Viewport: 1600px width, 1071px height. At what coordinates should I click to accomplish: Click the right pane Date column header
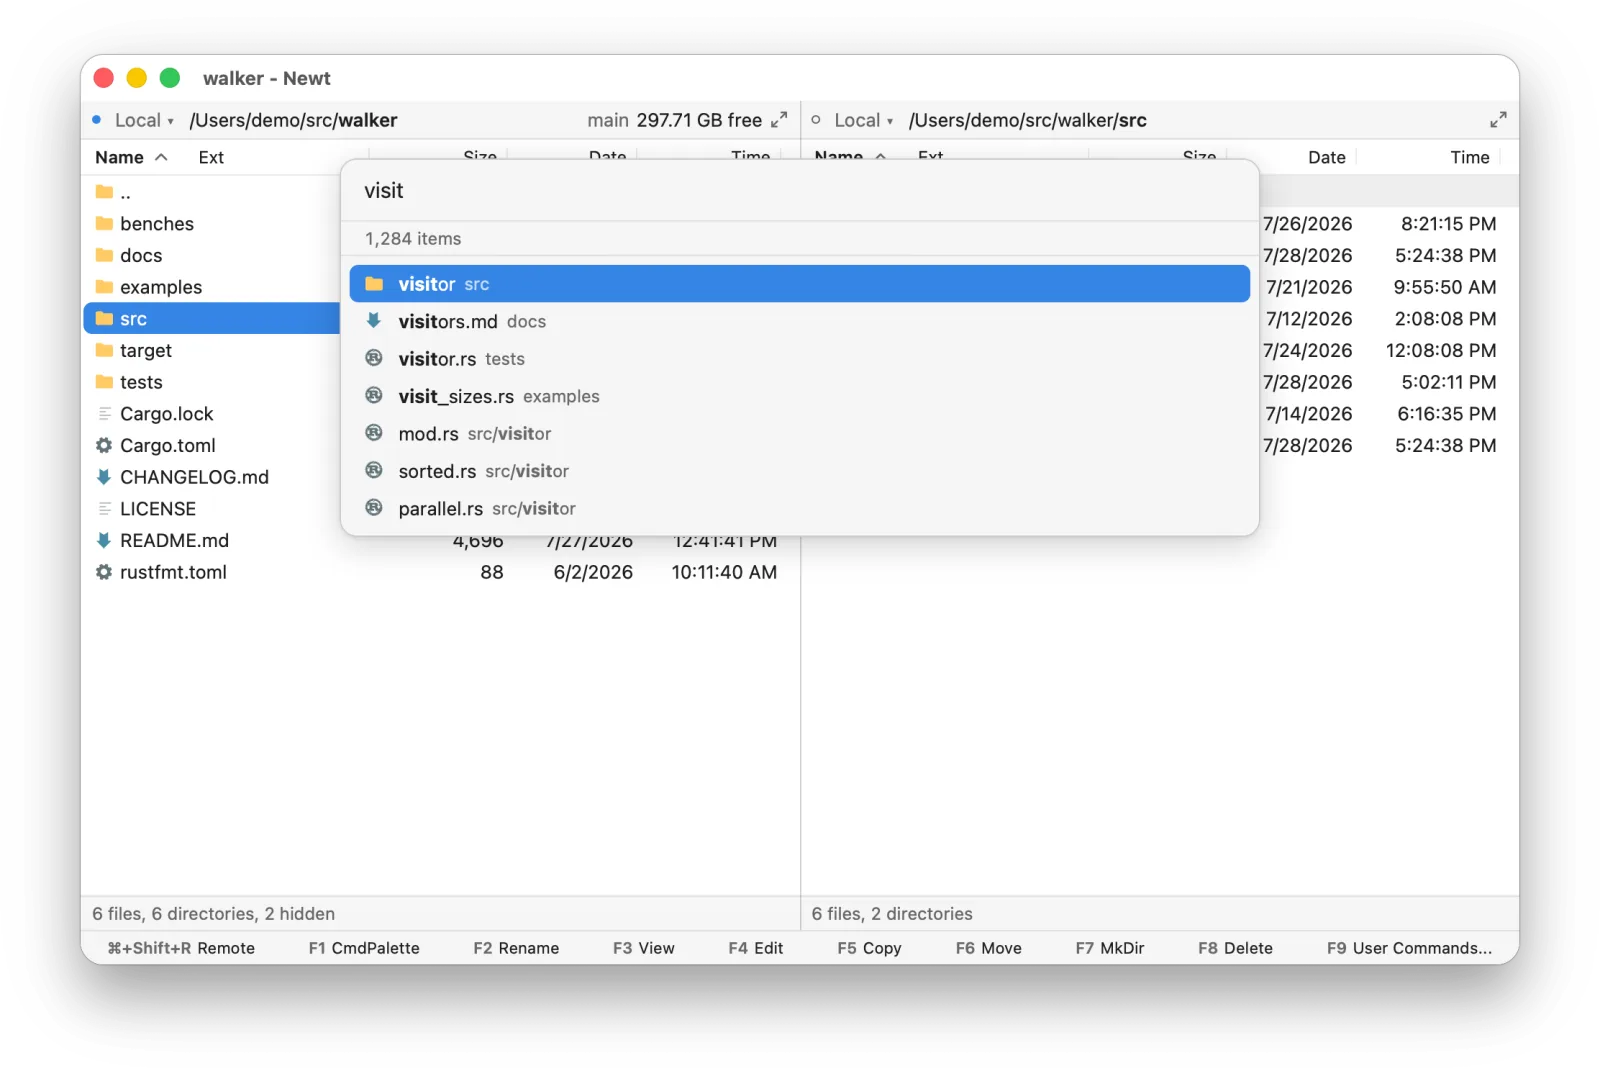(x=1326, y=157)
